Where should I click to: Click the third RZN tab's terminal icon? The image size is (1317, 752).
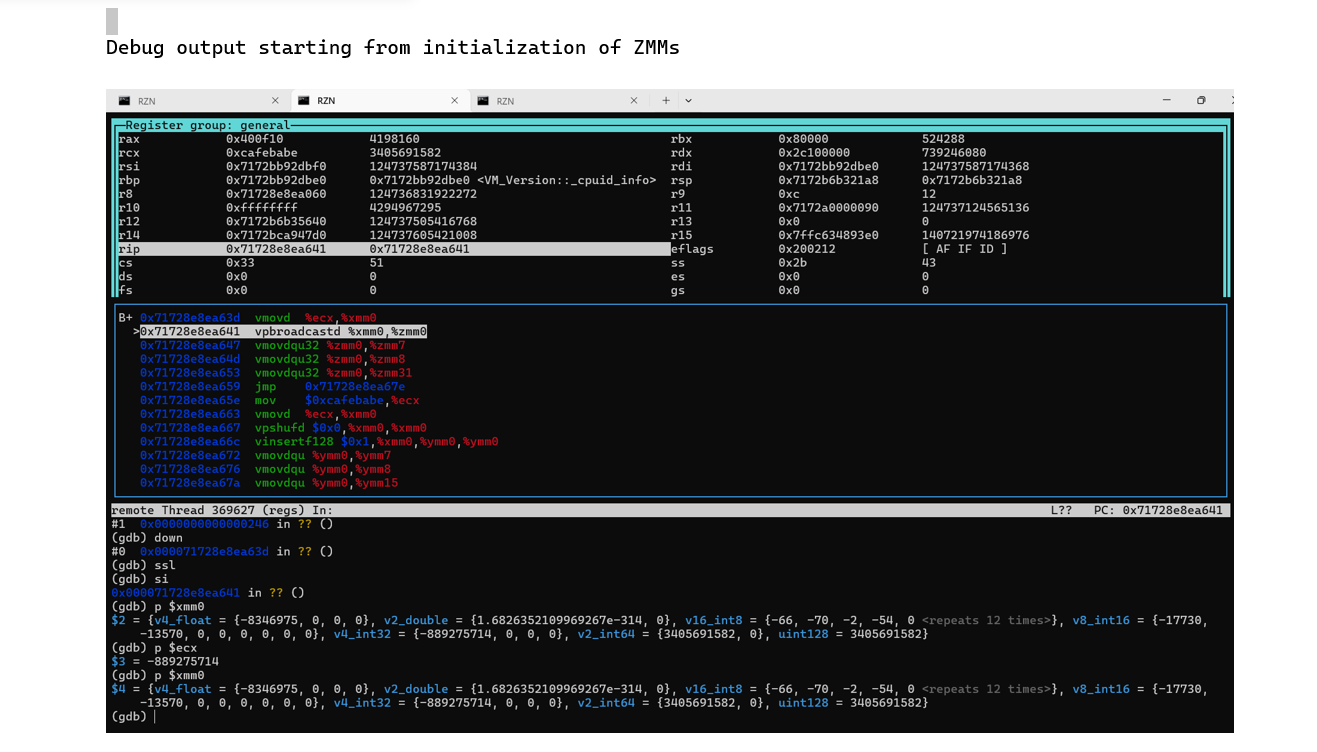point(483,101)
